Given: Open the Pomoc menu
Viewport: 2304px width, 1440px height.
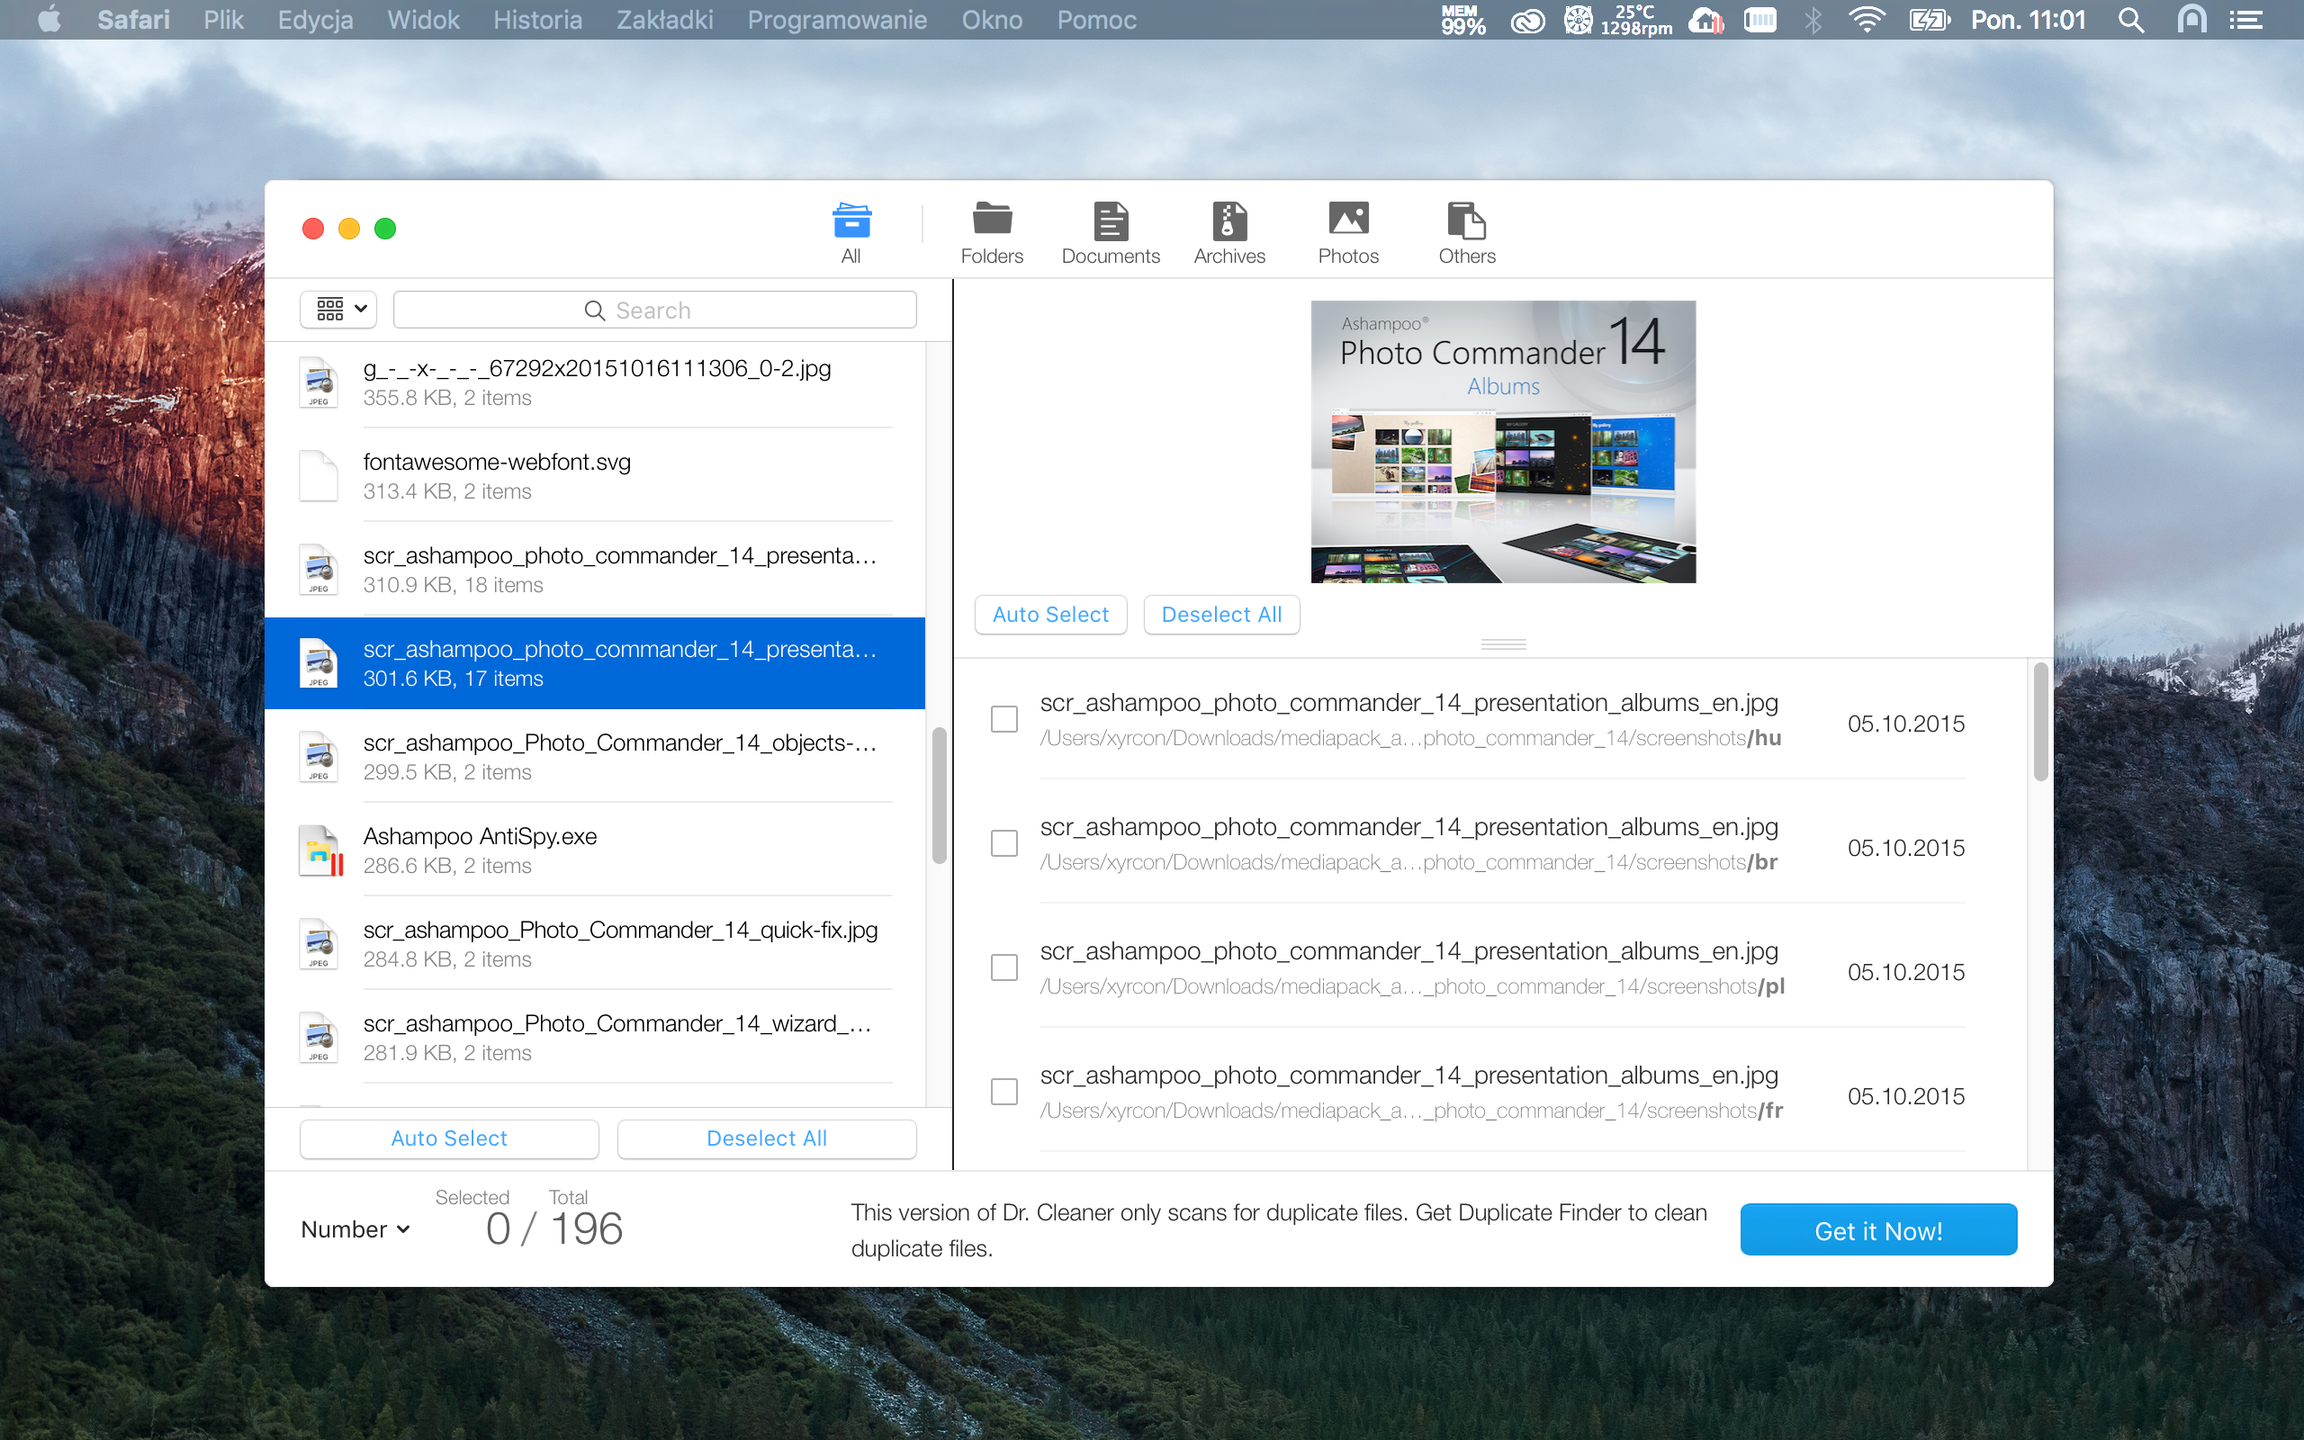Looking at the screenshot, I should click(1096, 20).
